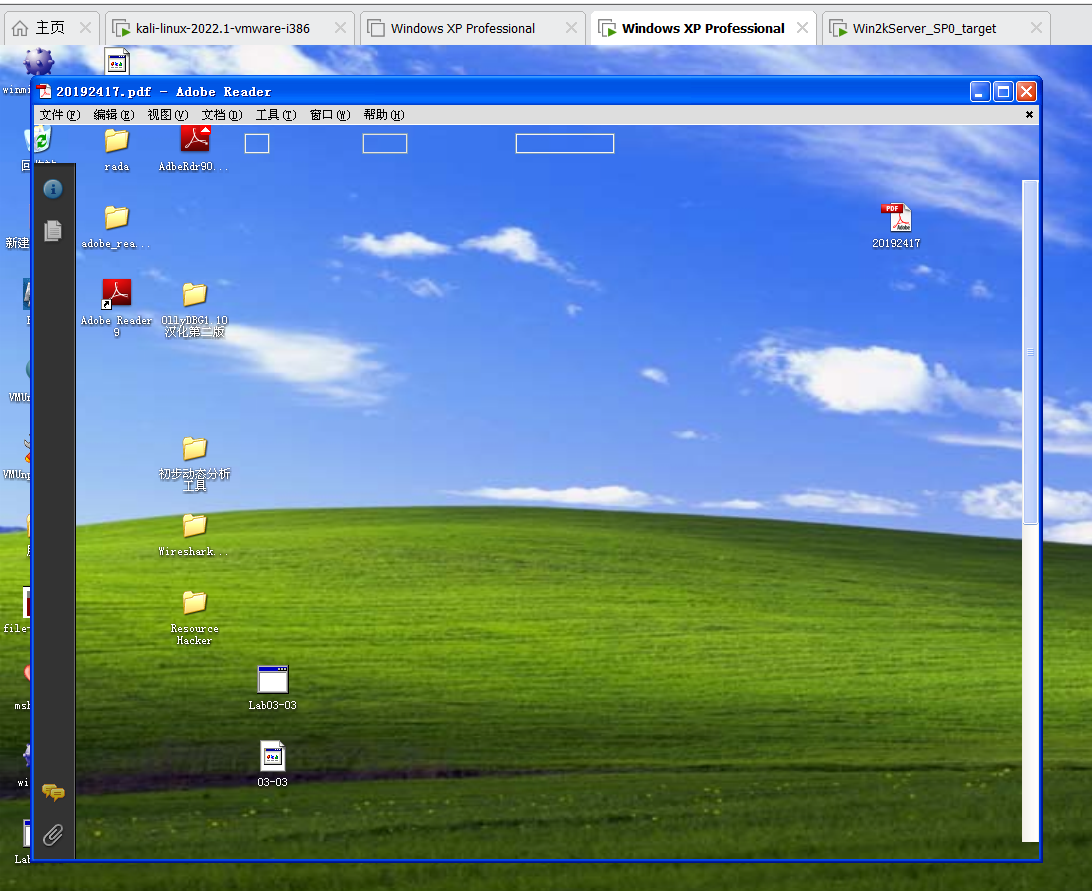Click the wide empty toolbar field
The image size is (1092, 891).
tap(565, 144)
